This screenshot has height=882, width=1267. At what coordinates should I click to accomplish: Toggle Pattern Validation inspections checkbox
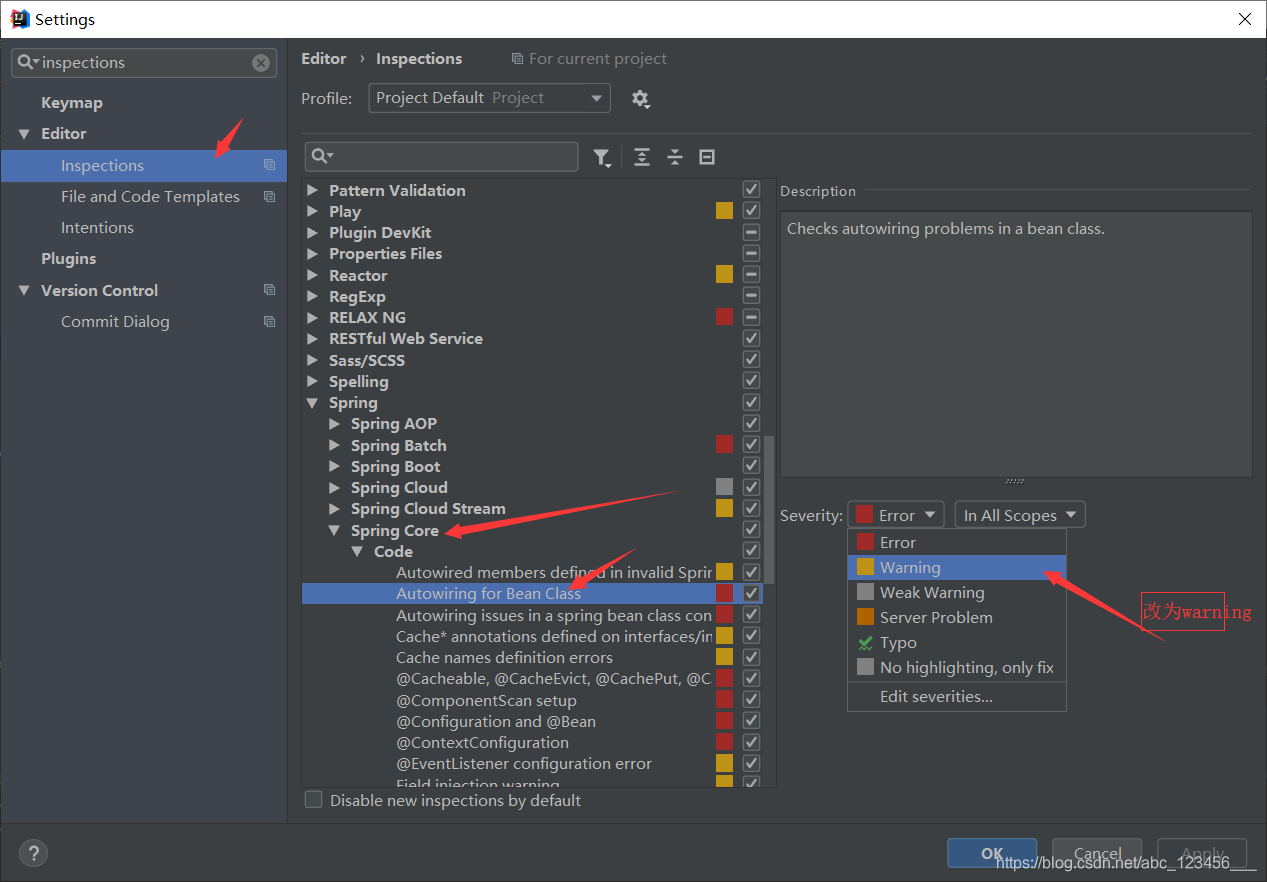pos(751,189)
